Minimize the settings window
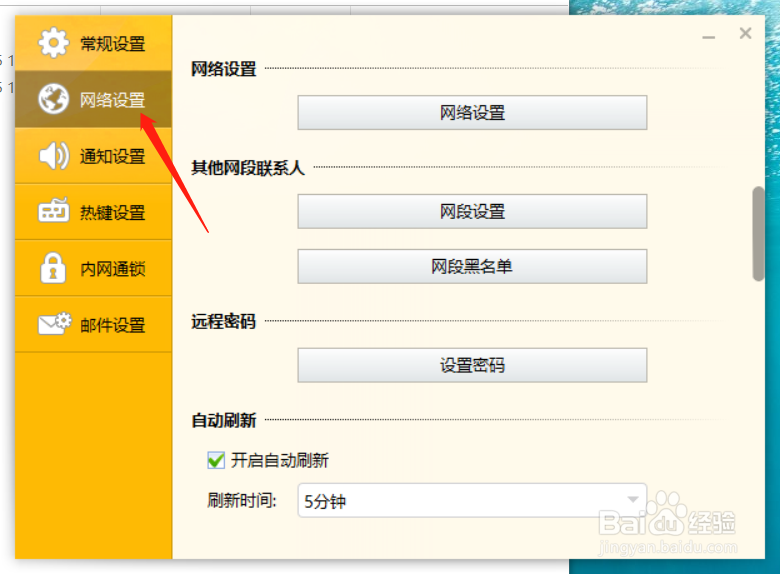Image resolution: width=780 pixels, height=574 pixels. click(x=708, y=37)
